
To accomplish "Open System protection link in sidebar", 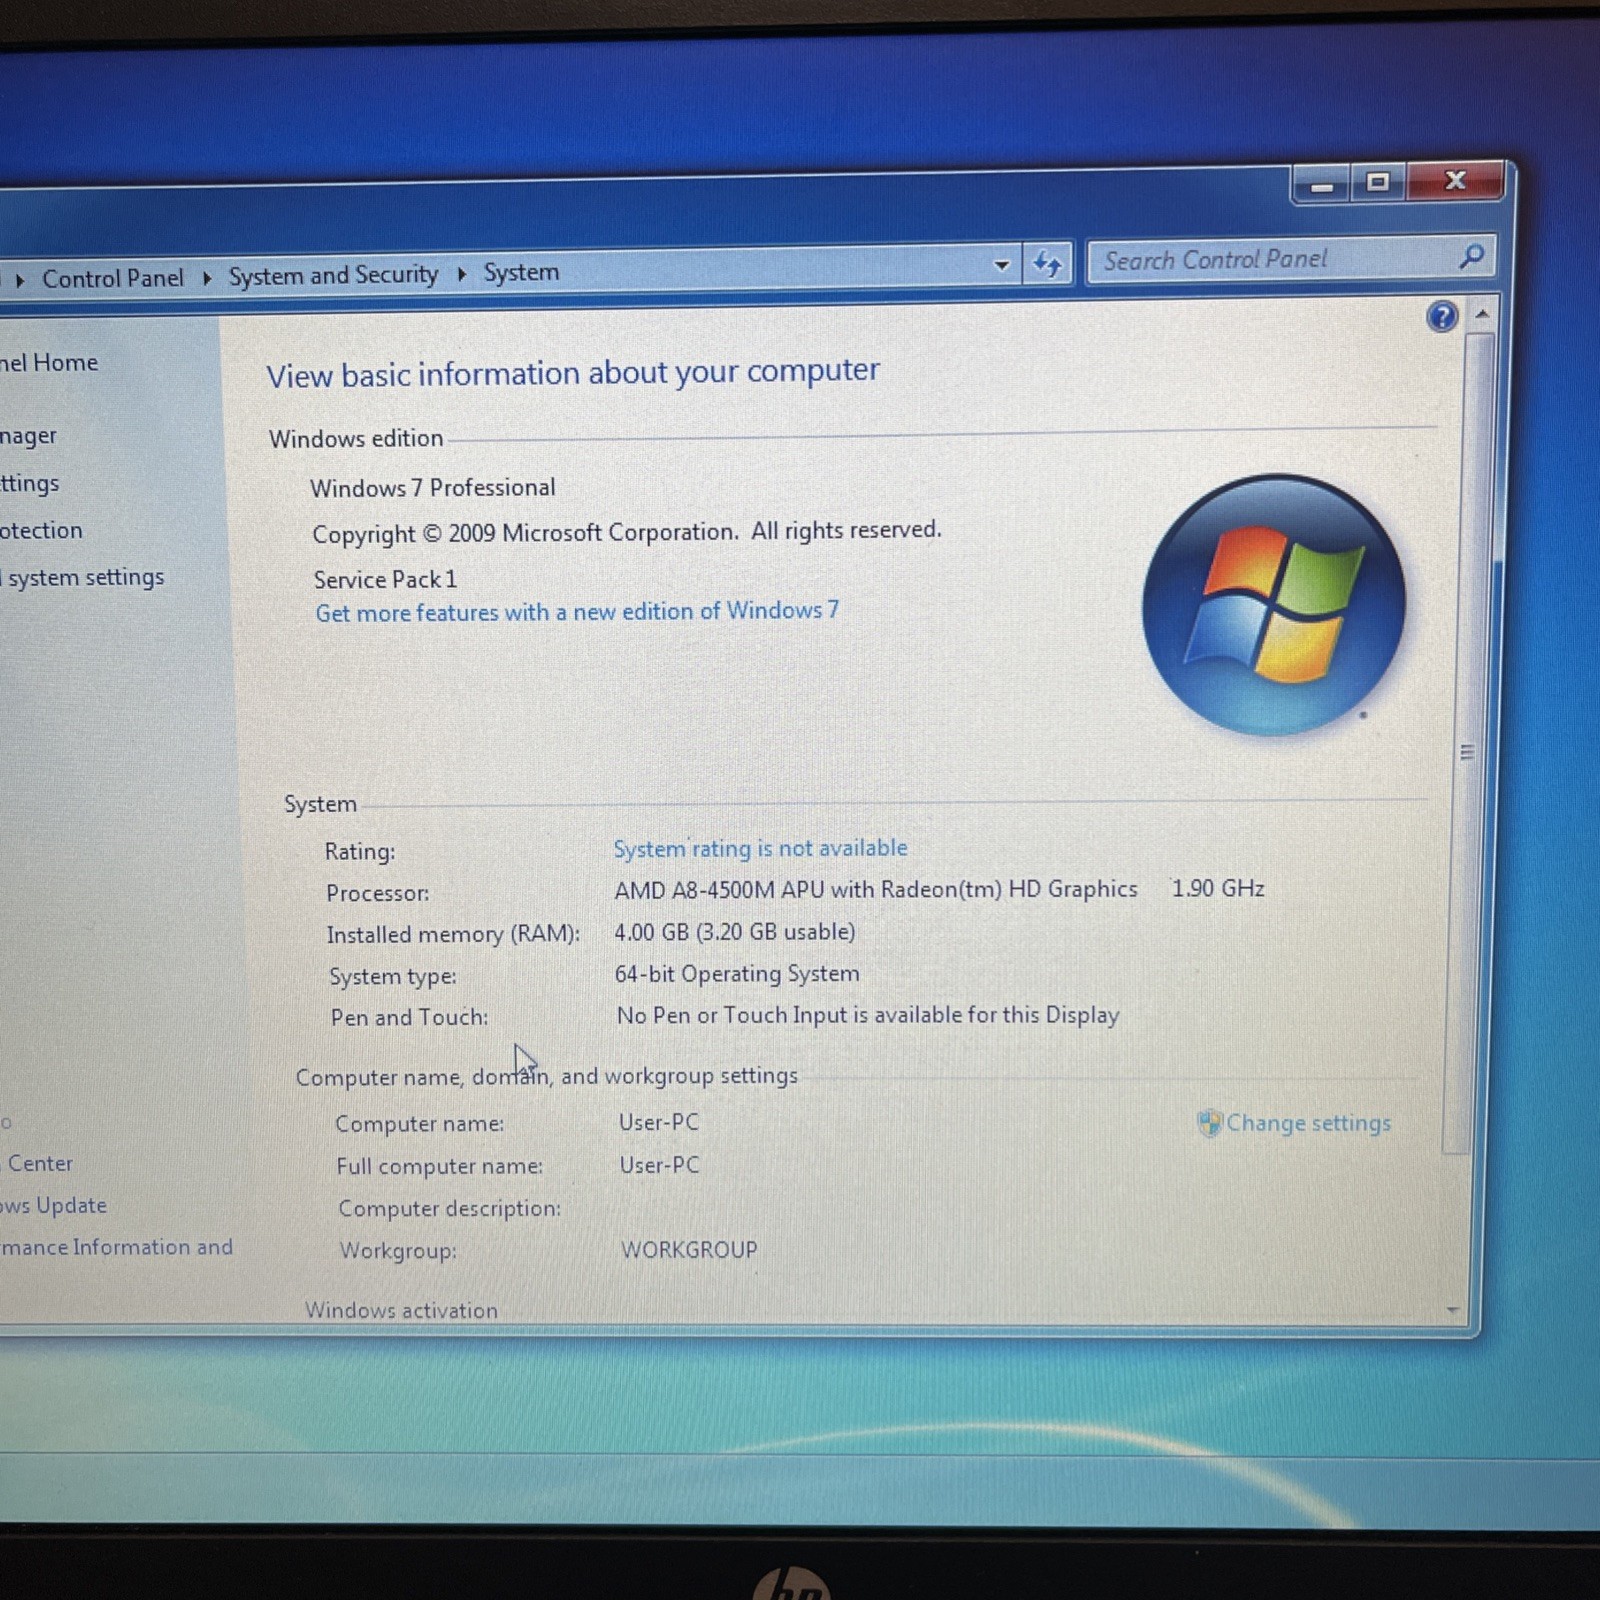I will point(41,530).
